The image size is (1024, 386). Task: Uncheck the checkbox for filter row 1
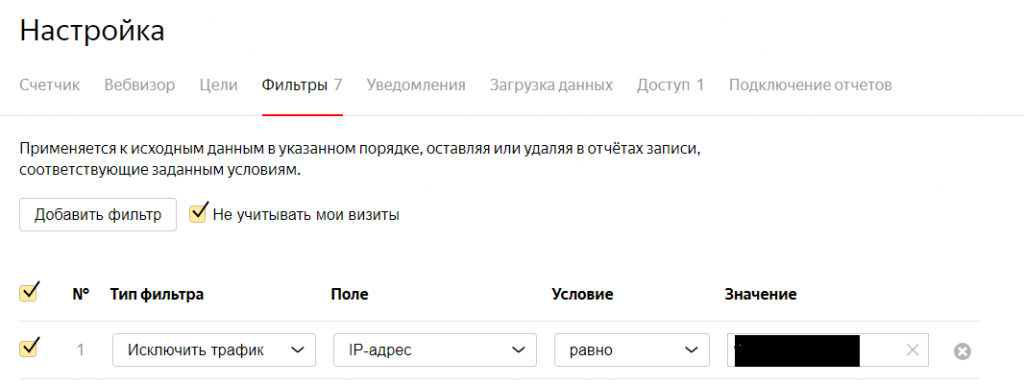[x=29, y=347]
